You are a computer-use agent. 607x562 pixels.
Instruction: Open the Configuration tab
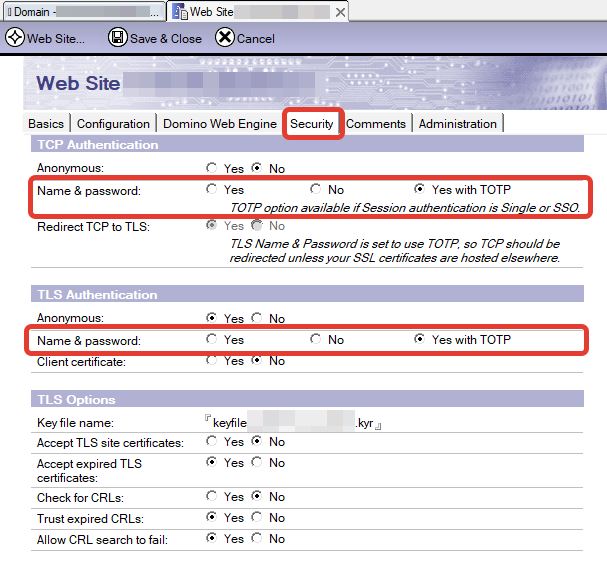click(x=113, y=124)
